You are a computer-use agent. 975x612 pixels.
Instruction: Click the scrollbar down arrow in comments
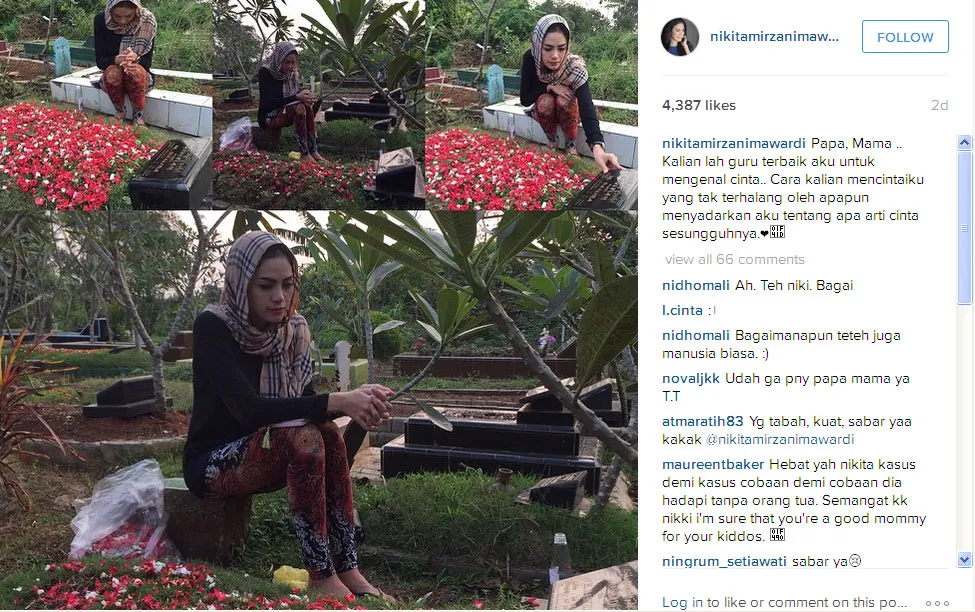[964, 559]
